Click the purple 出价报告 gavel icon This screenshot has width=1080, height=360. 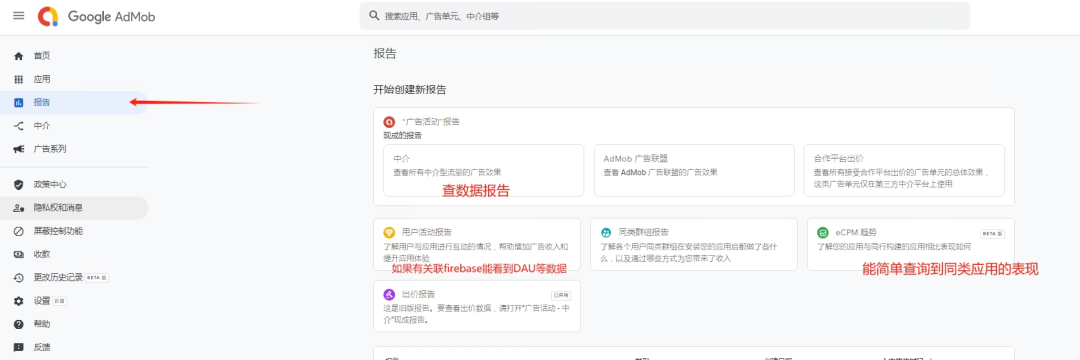pos(389,295)
